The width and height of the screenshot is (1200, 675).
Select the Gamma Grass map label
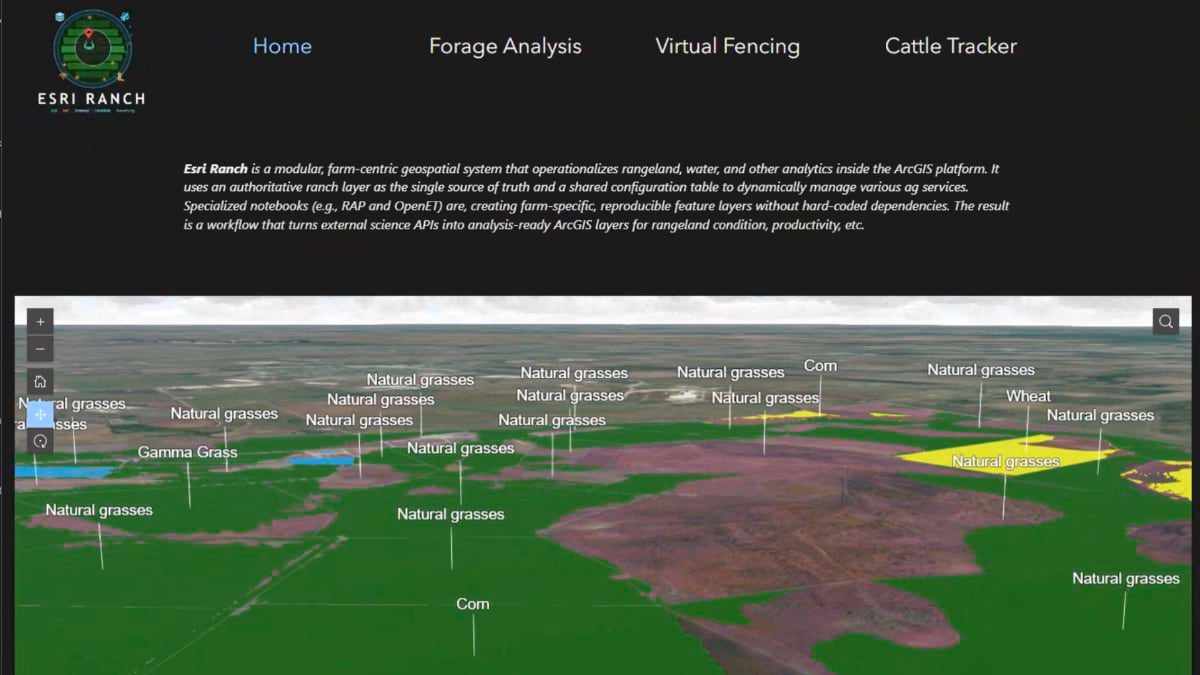[187, 452]
